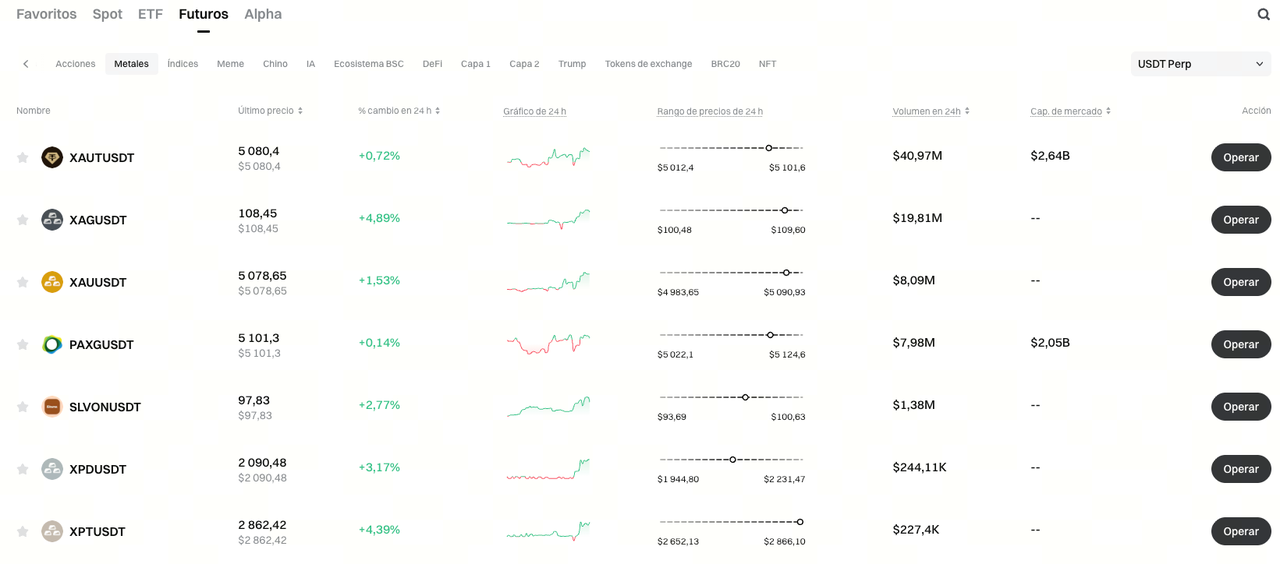Click the XAUUSDT gold coin icon
This screenshot has width=1280, height=564.
point(52,282)
